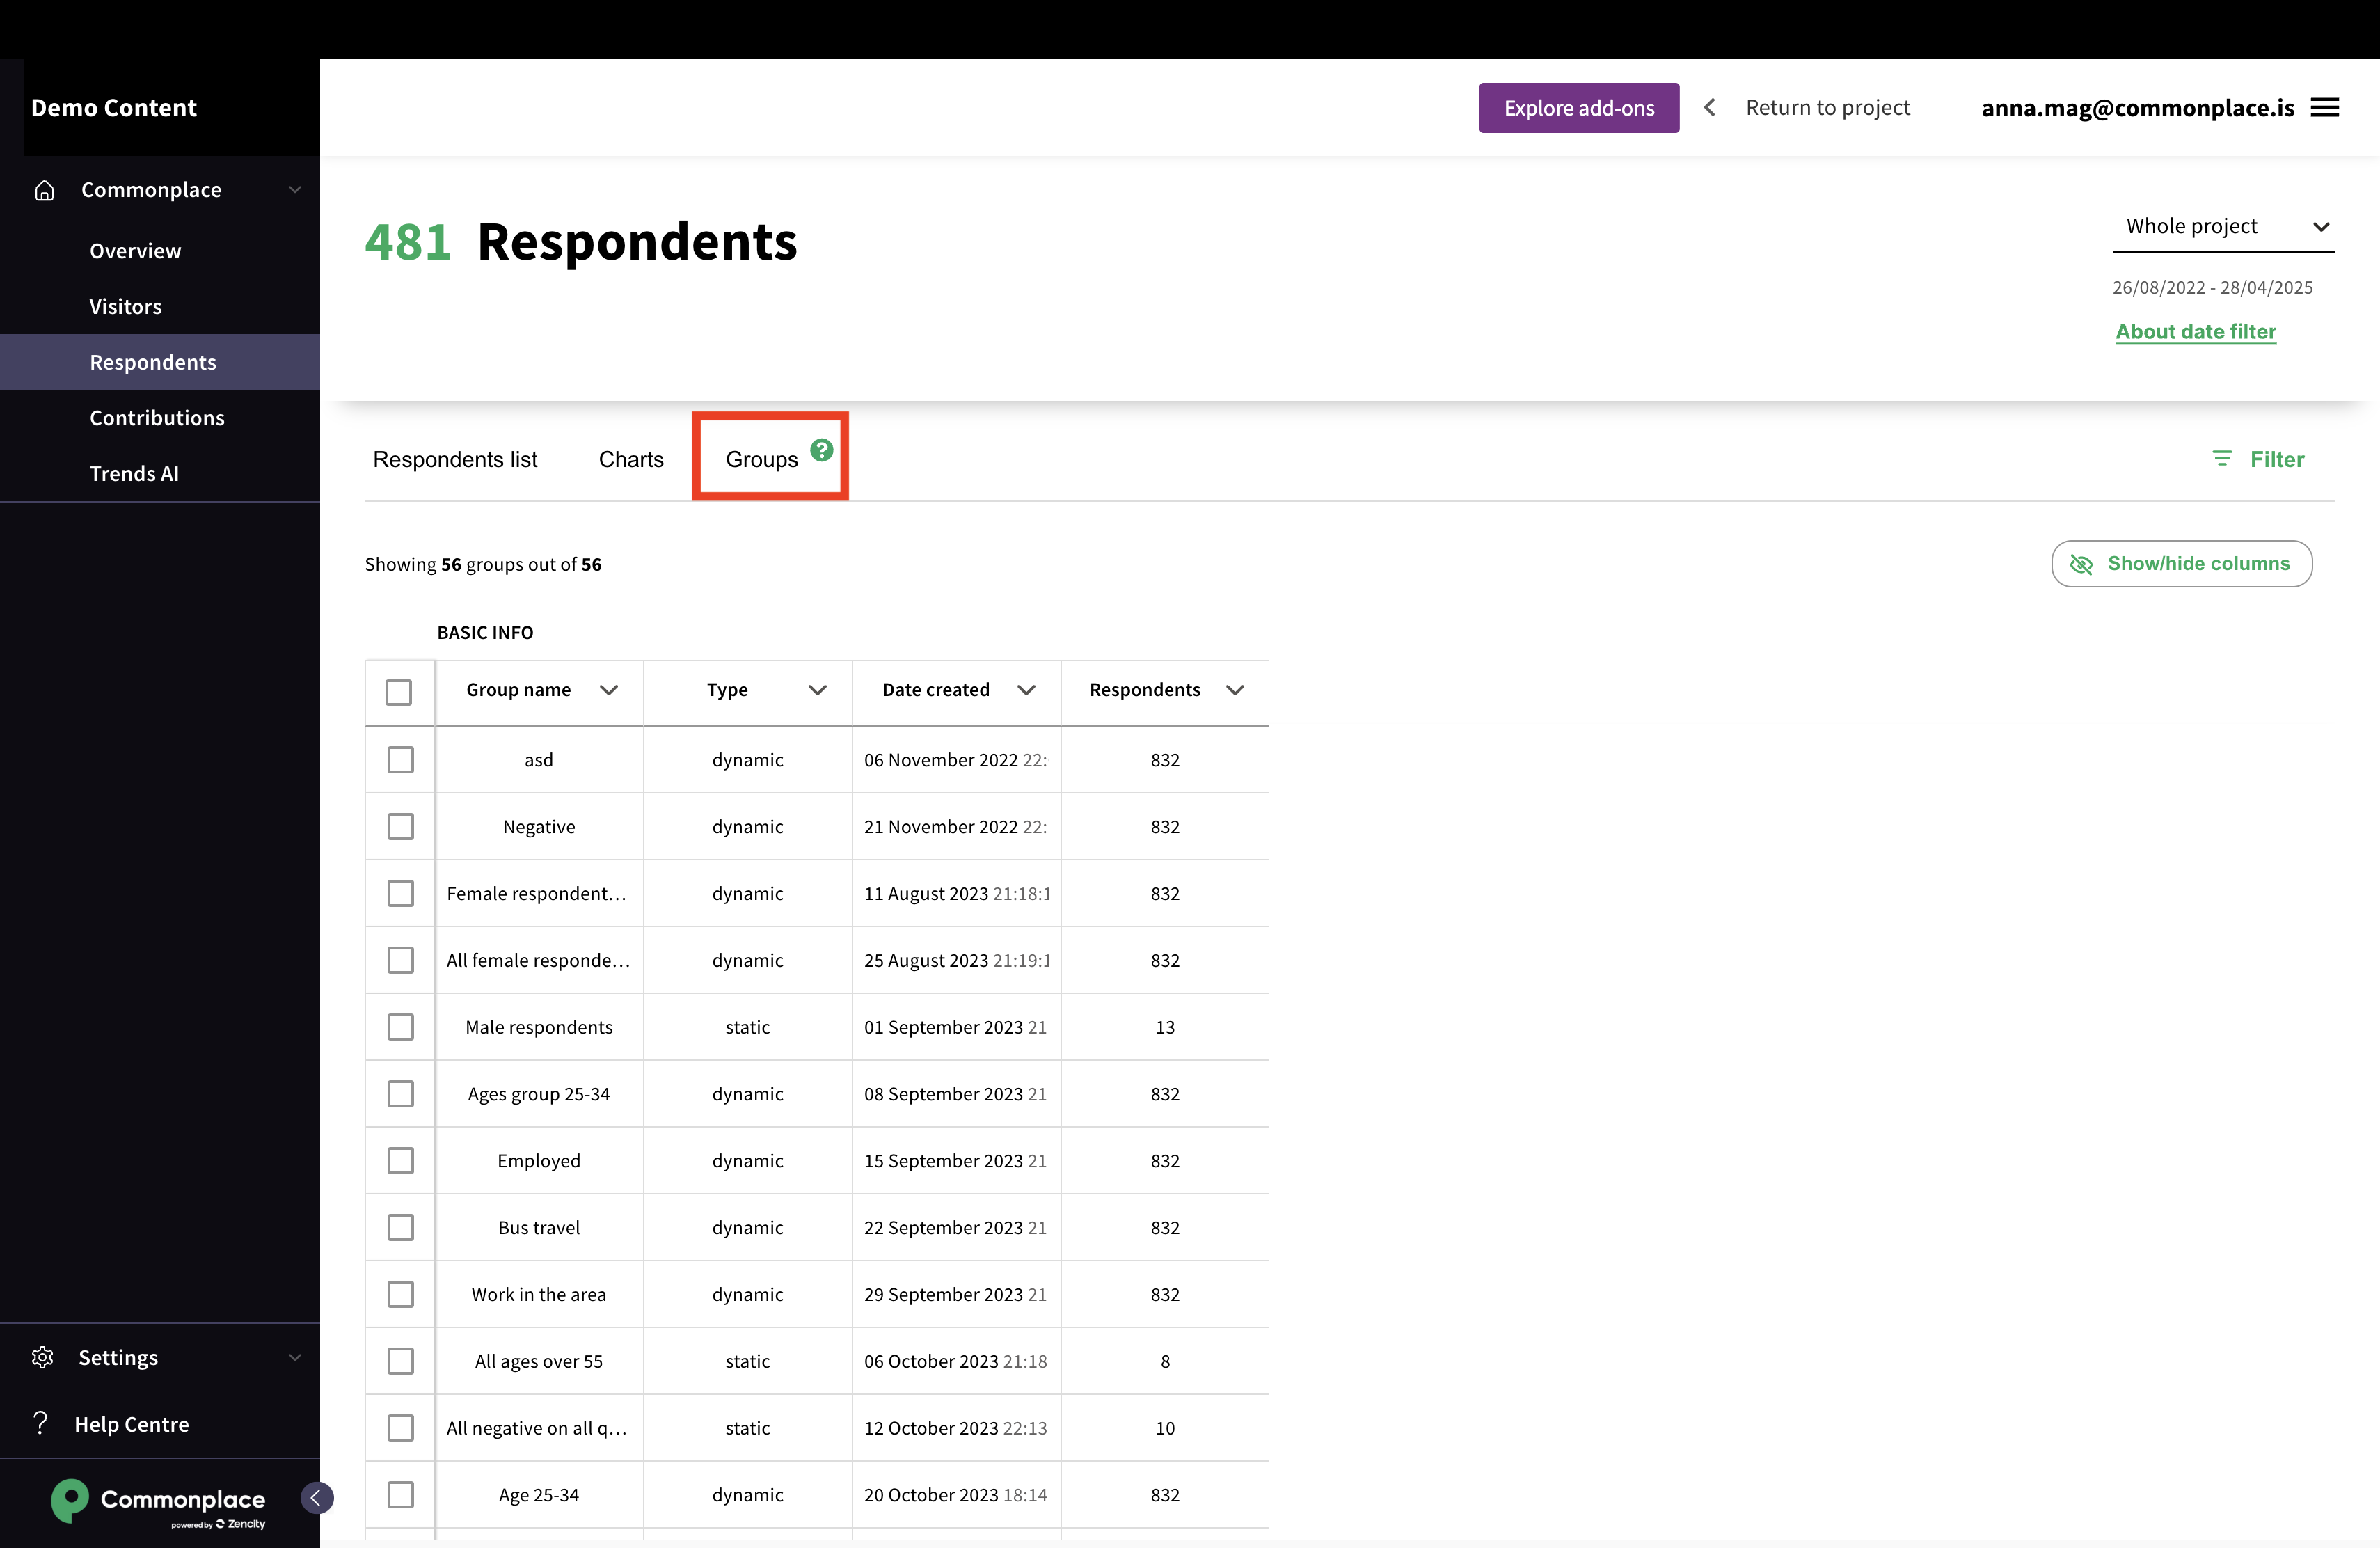
Task: Collapse the sidebar with the round arrow button
Action: pyautogui.click(x=316, y=1497)
